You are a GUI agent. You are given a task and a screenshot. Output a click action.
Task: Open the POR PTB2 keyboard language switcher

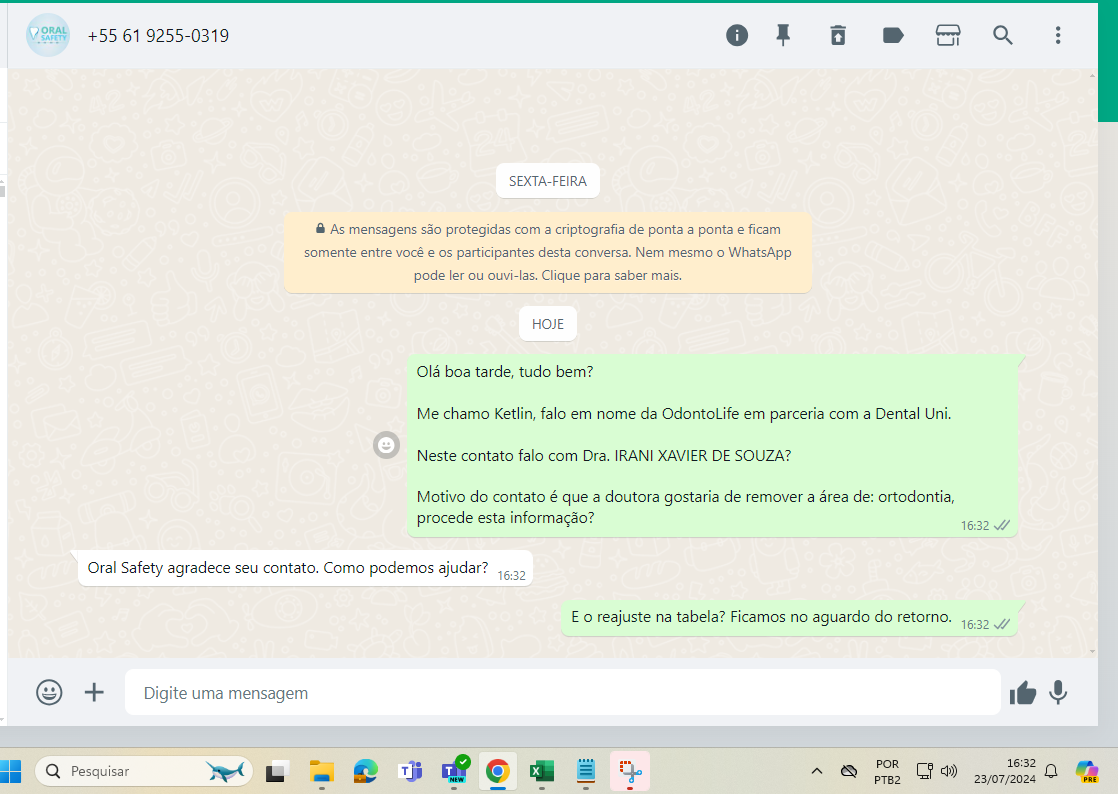point(888,772)
